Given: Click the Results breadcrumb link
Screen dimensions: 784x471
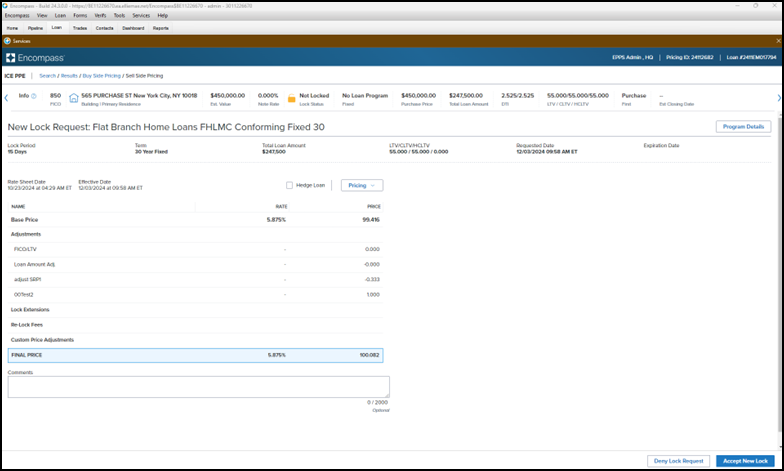Looking at the screenshot, I should pos(69,76).
